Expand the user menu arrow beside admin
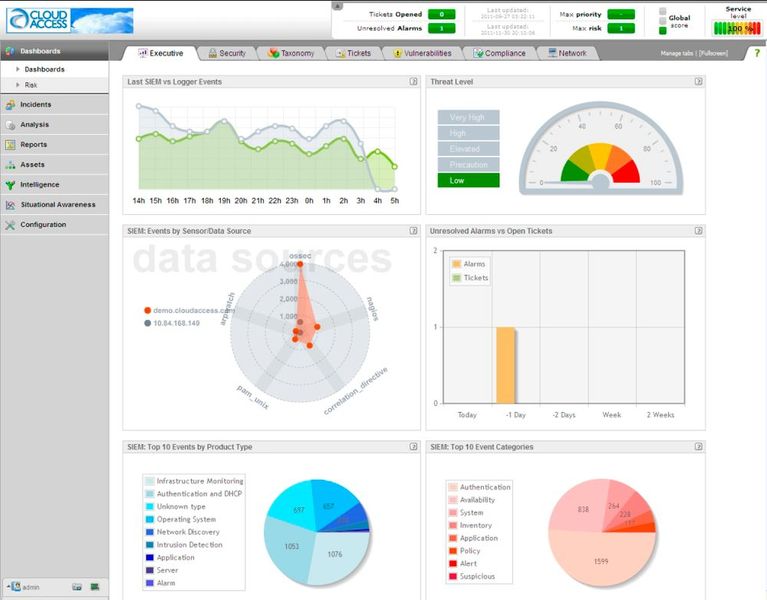This screenshot has width=767, height=600. [x=8, y=585]
